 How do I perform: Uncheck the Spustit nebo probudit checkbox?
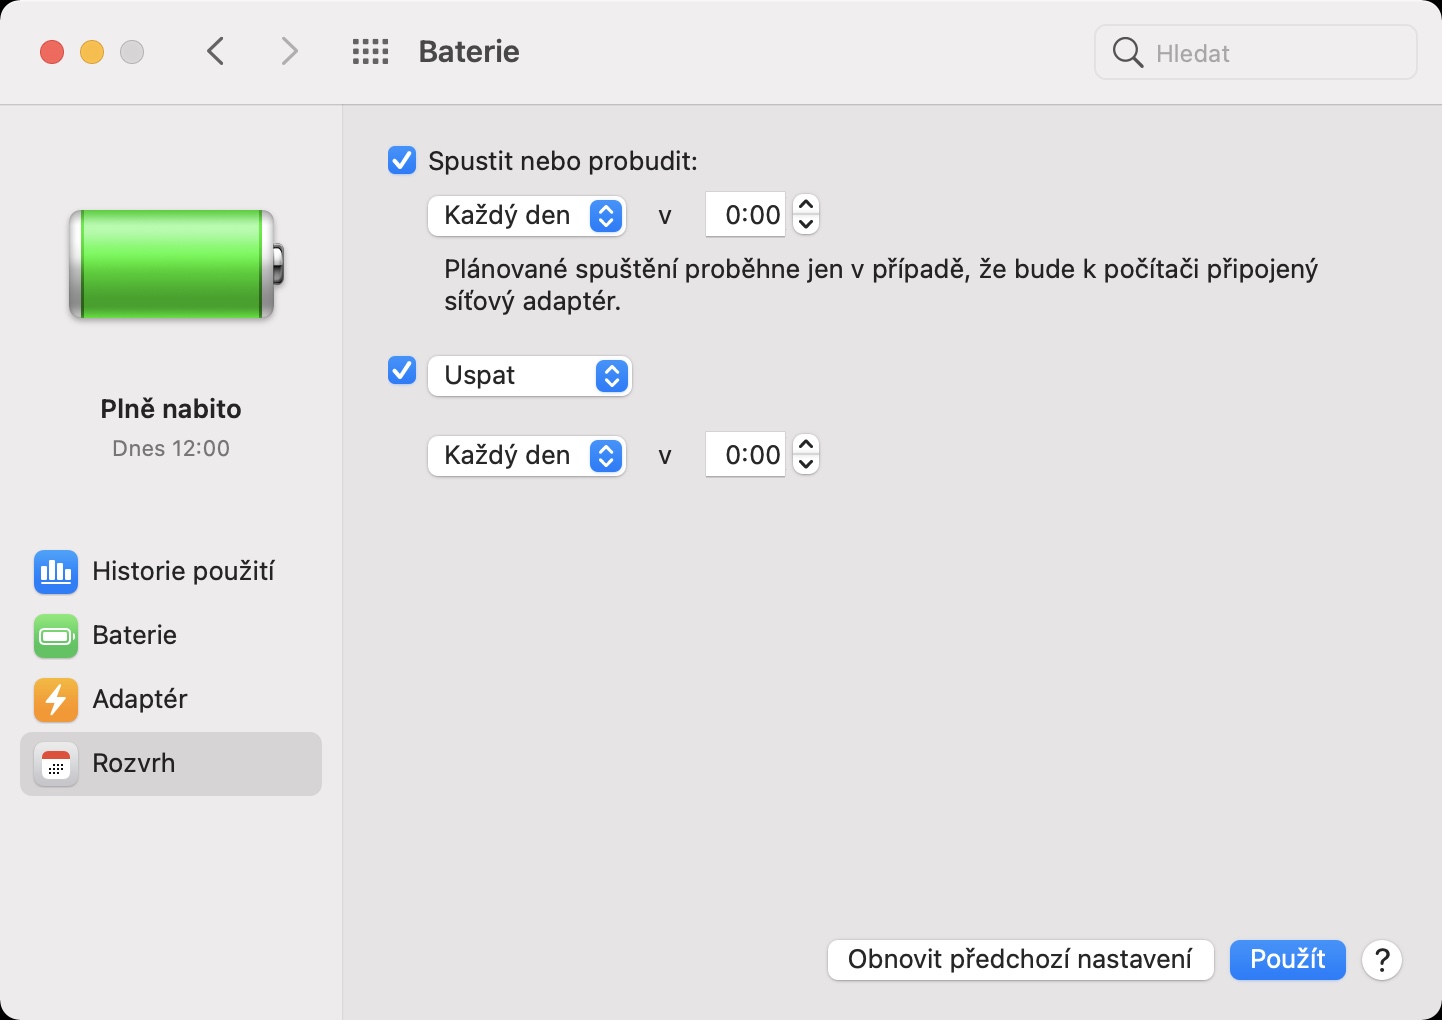pos(402,160)
